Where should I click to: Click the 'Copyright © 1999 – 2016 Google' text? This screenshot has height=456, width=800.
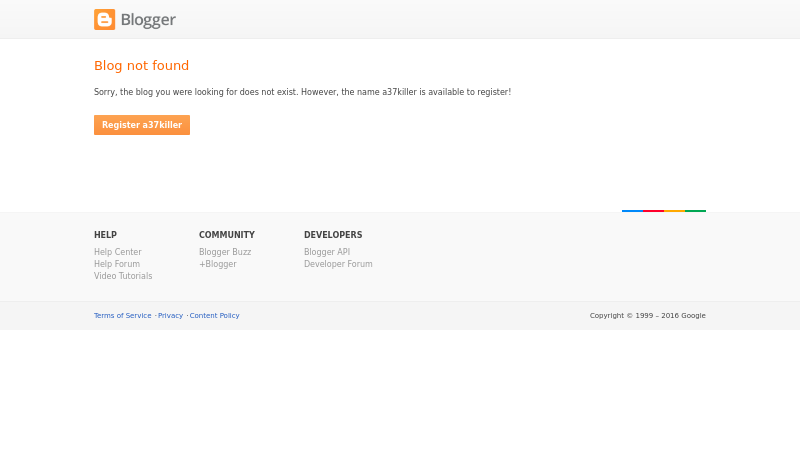click(x=647, y=316)
